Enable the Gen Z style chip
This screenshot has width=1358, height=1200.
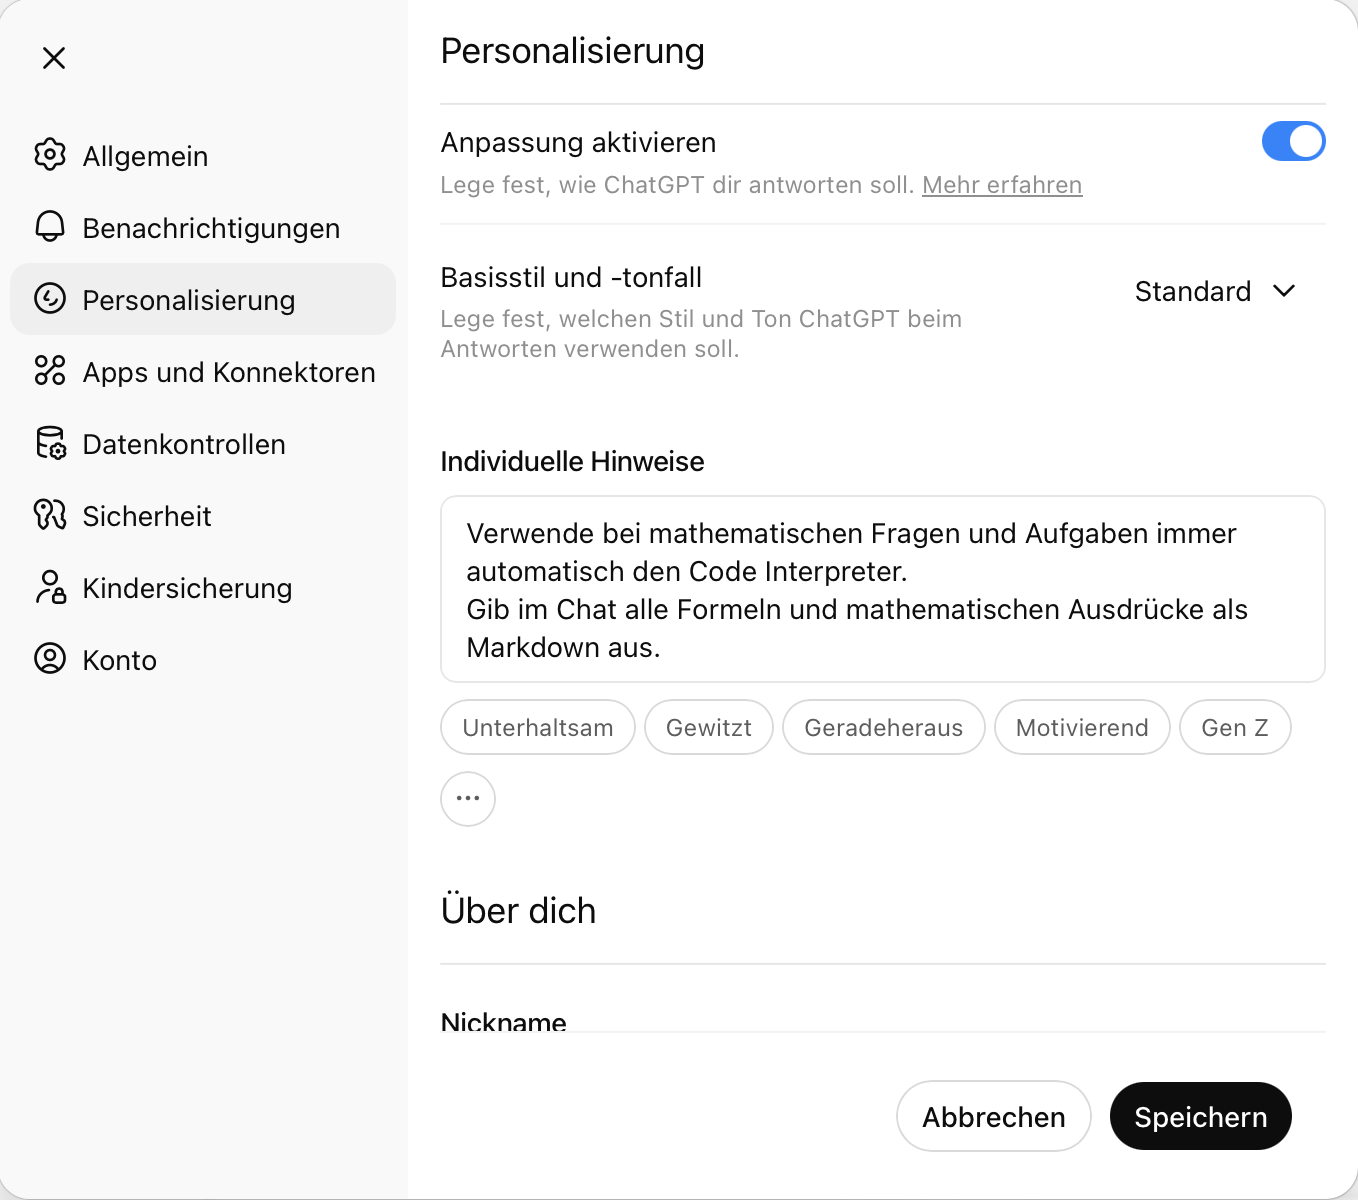click(1235, 727)
